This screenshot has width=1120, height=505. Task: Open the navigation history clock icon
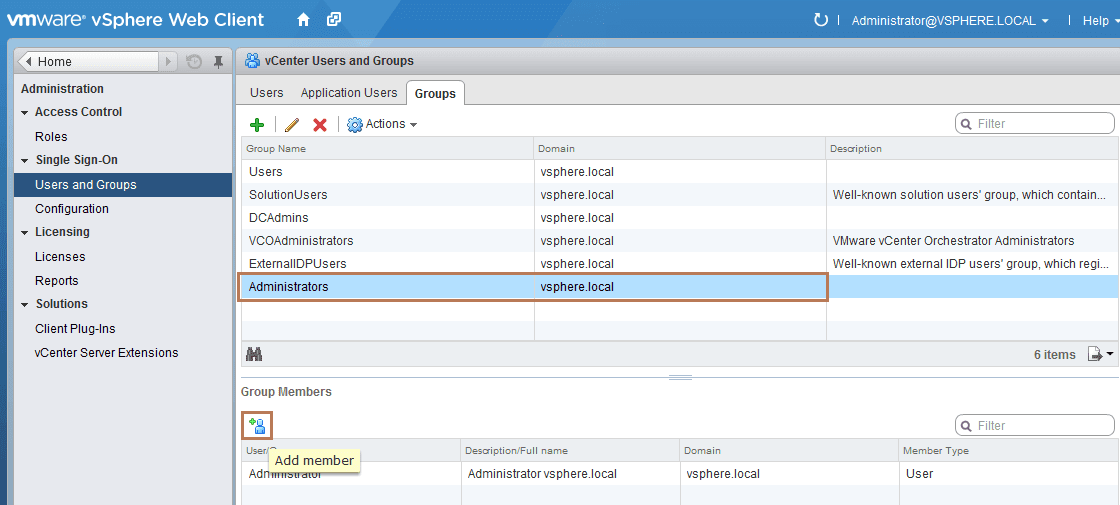[x=194, y=61]
